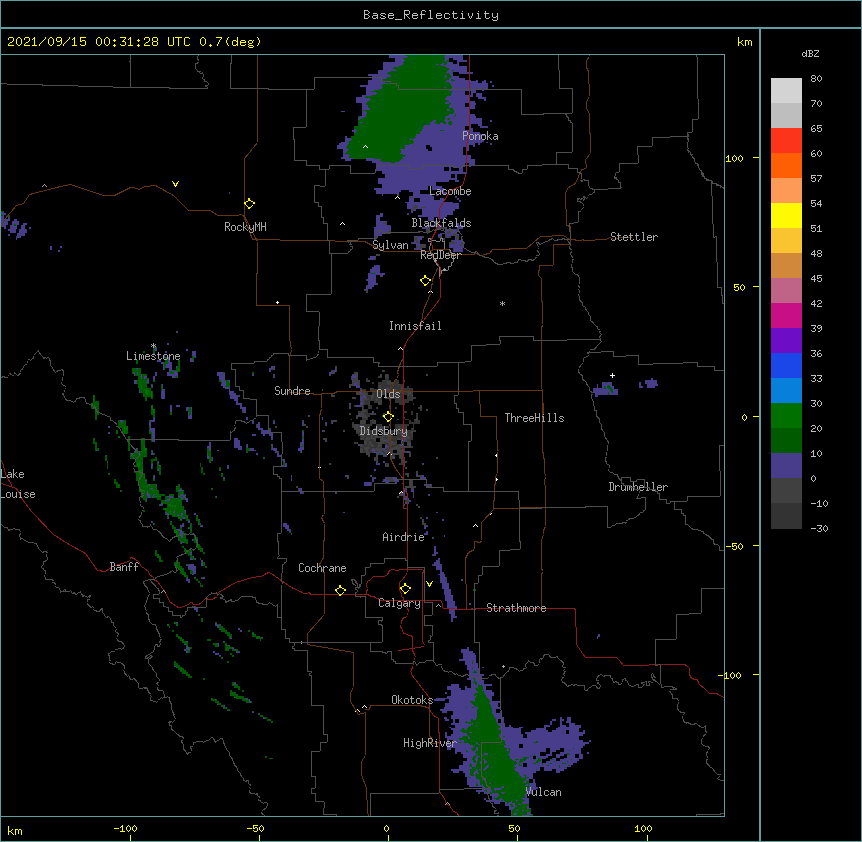This screenshot has height=842, width=862.
Task: Select the 65 dBZ red swatch
Action: [786, 141]
